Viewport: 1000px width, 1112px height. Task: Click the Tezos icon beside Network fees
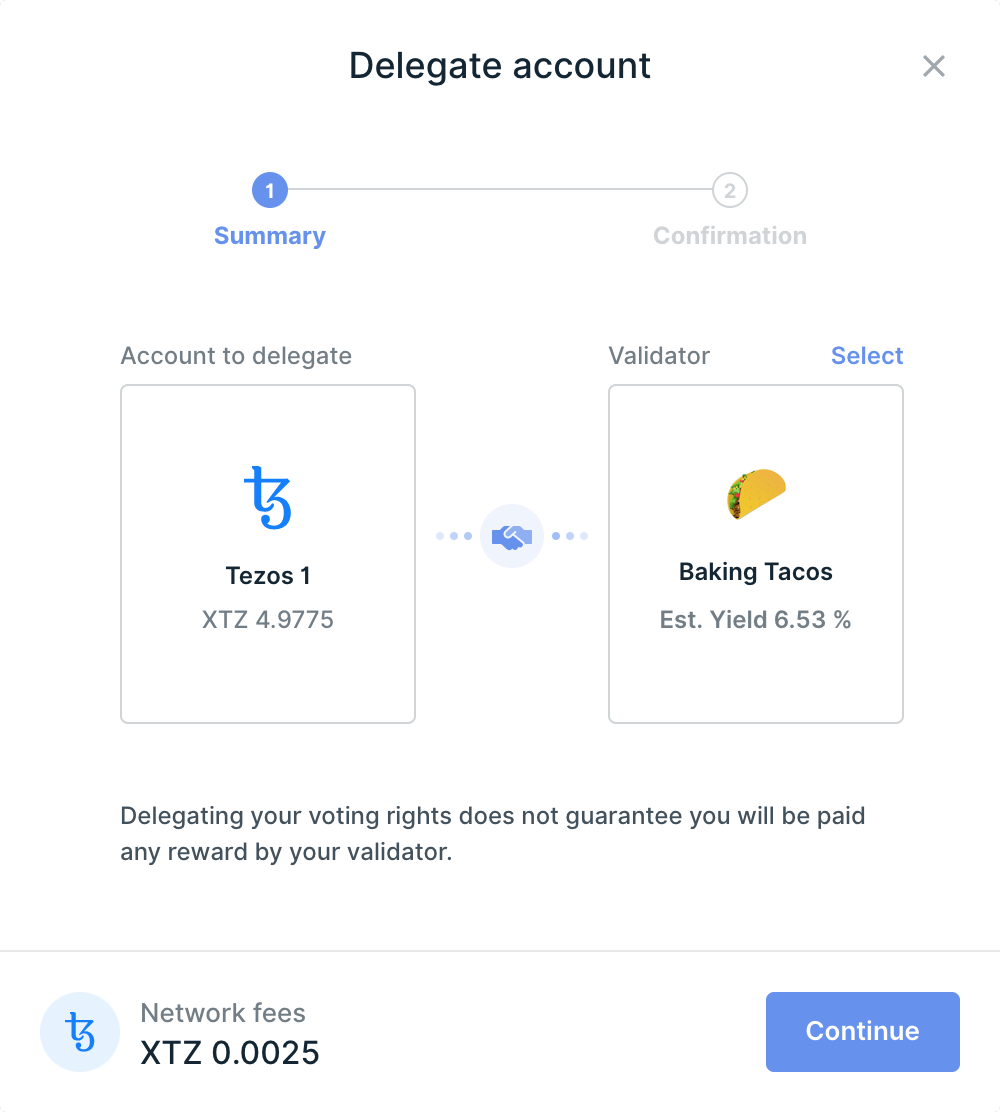(80, 1032)
